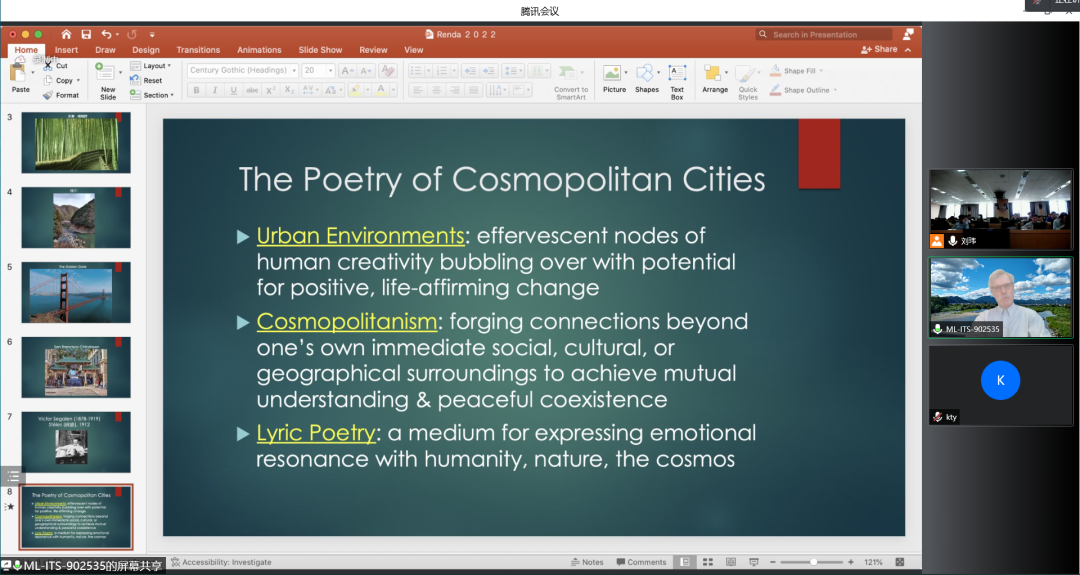The width and height of the screenshot is (1080, 575).
Task: Toggle superscript formatting
Action: point(271,90)
